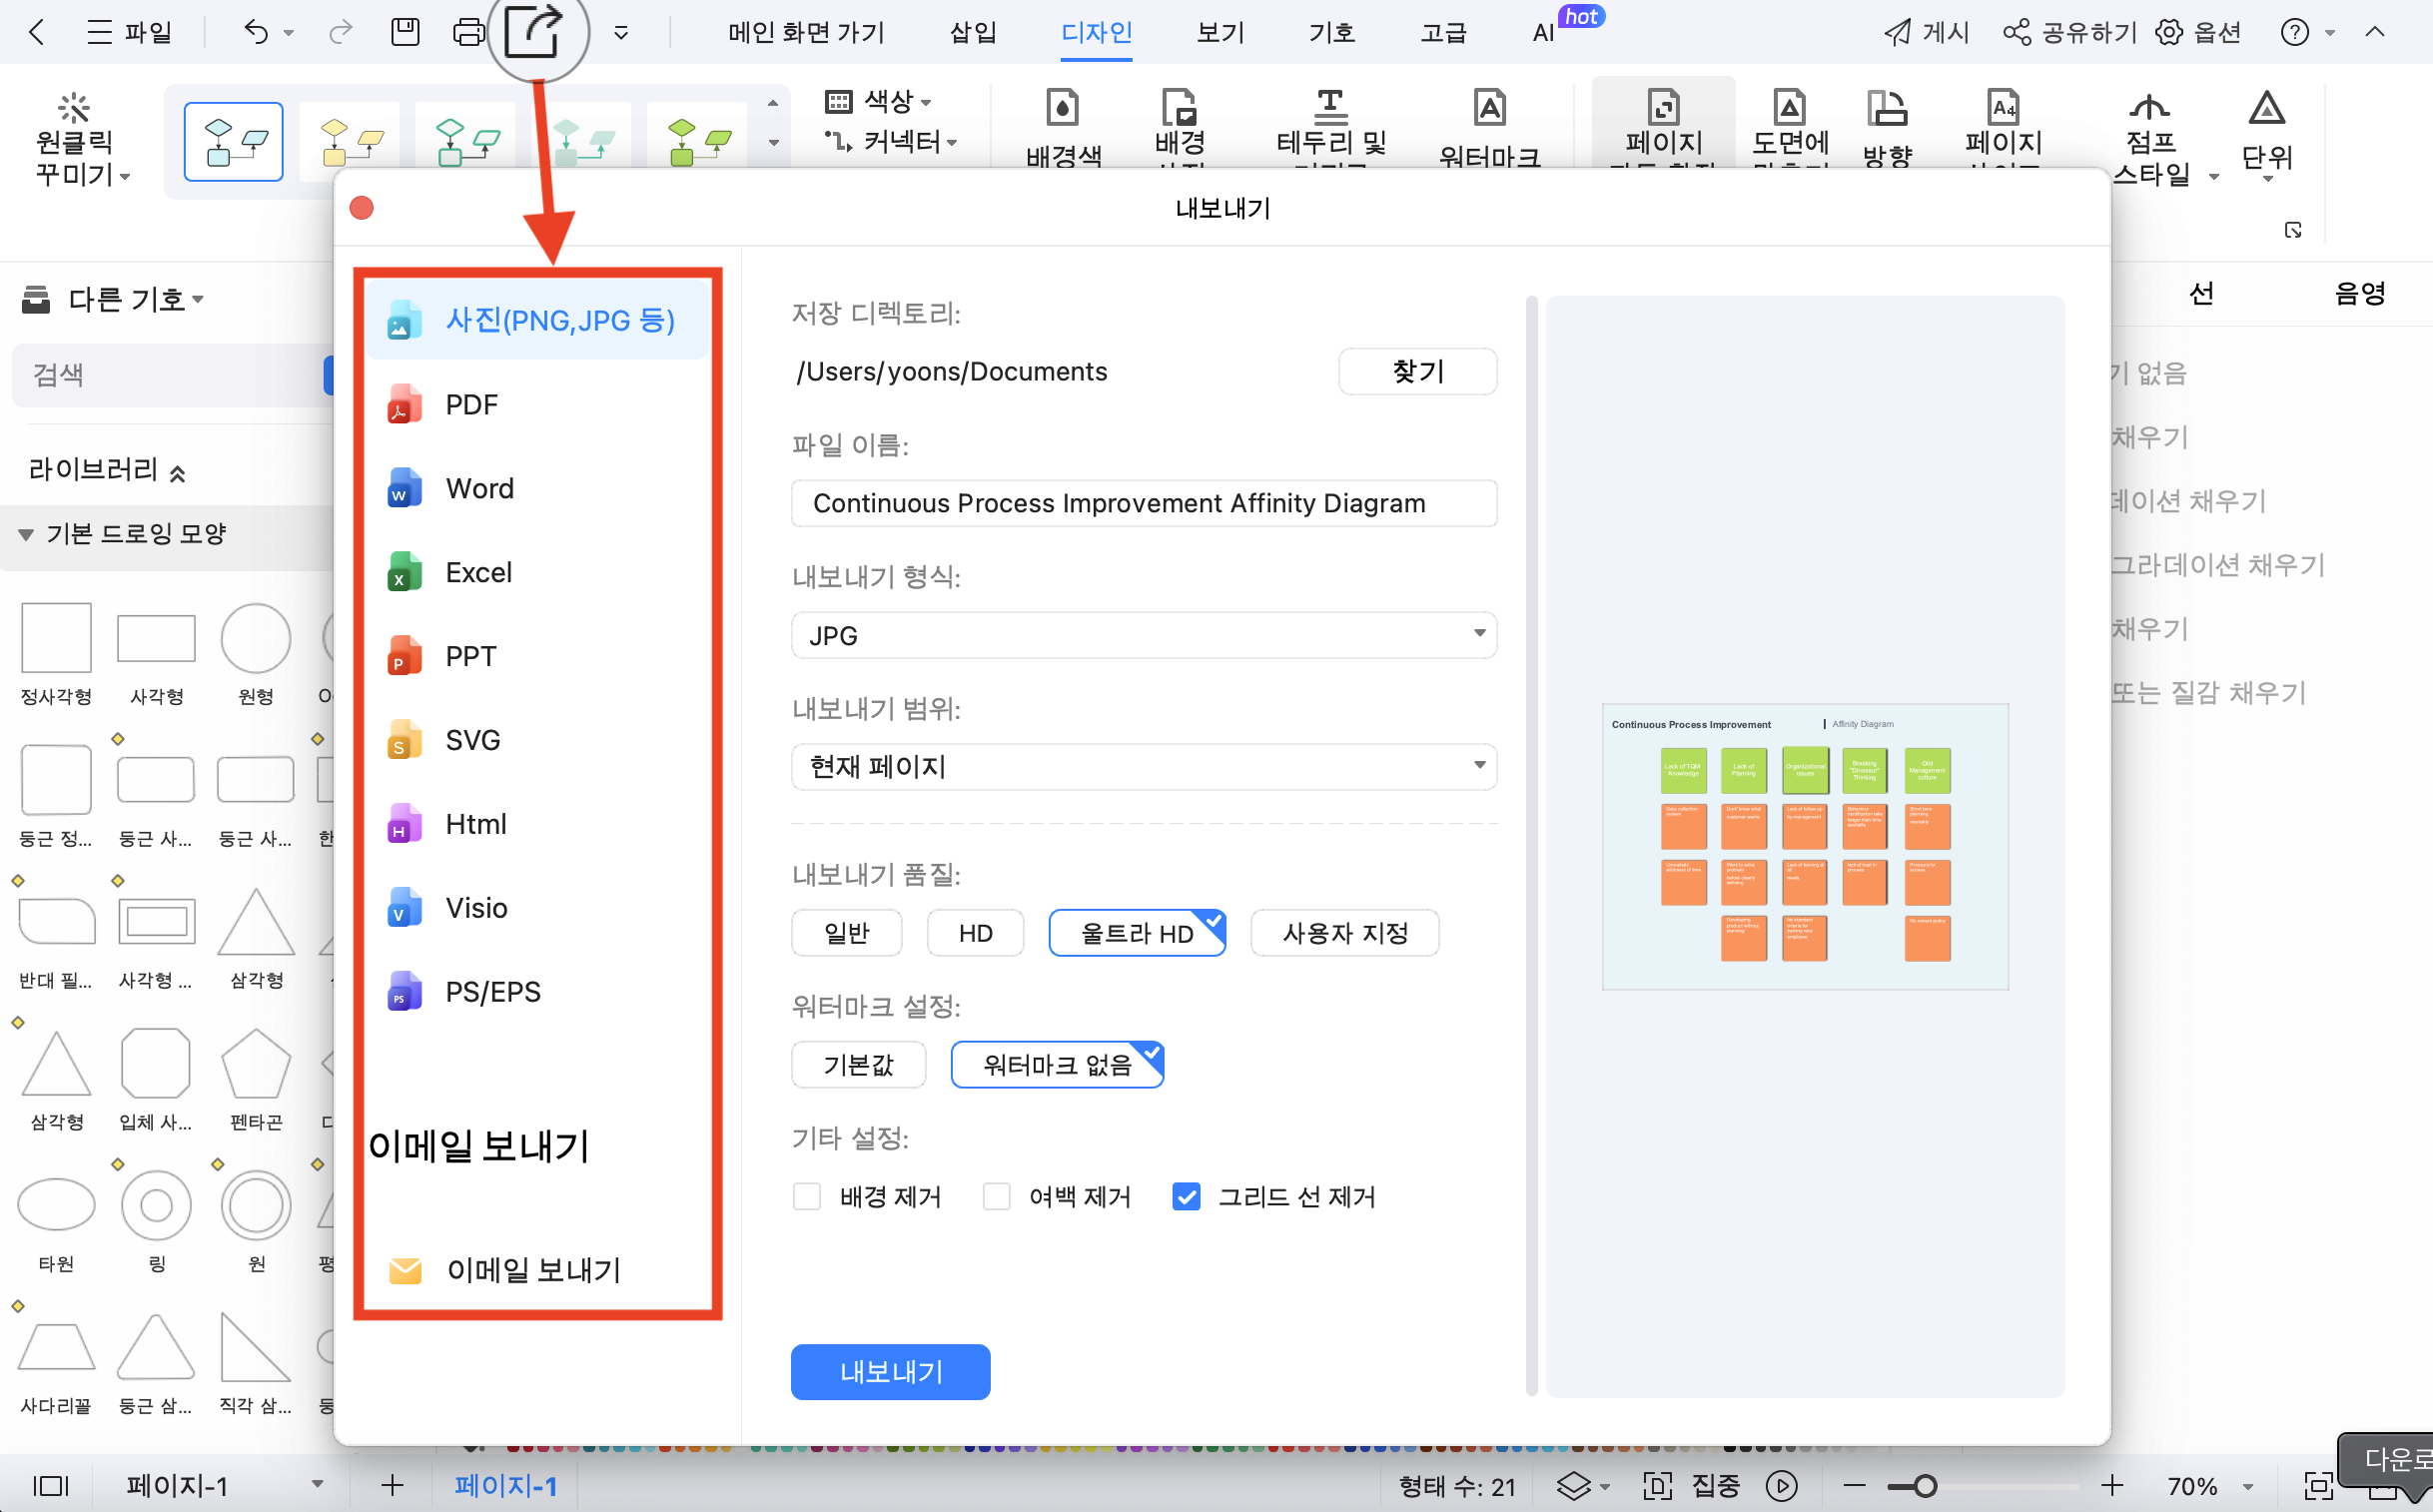Disable the 그리드 선 제거 checkbox
2433x1512 pixels.
pyautogui.click(x=1185, y=1196)
